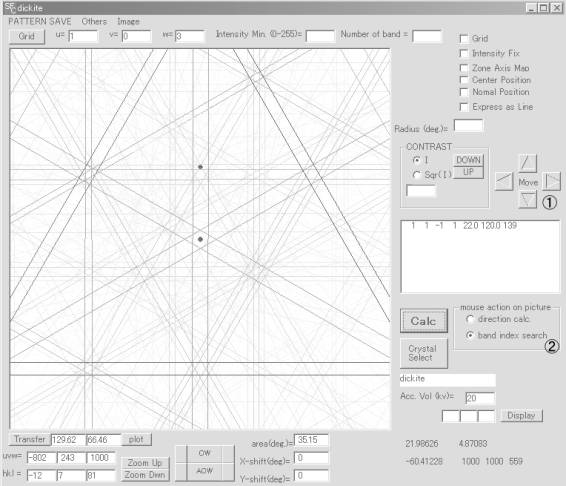Open the PATTERN SAVE menu
This screenshot has height=486, width=566.
pyautogui.click(x=40, y=22)
